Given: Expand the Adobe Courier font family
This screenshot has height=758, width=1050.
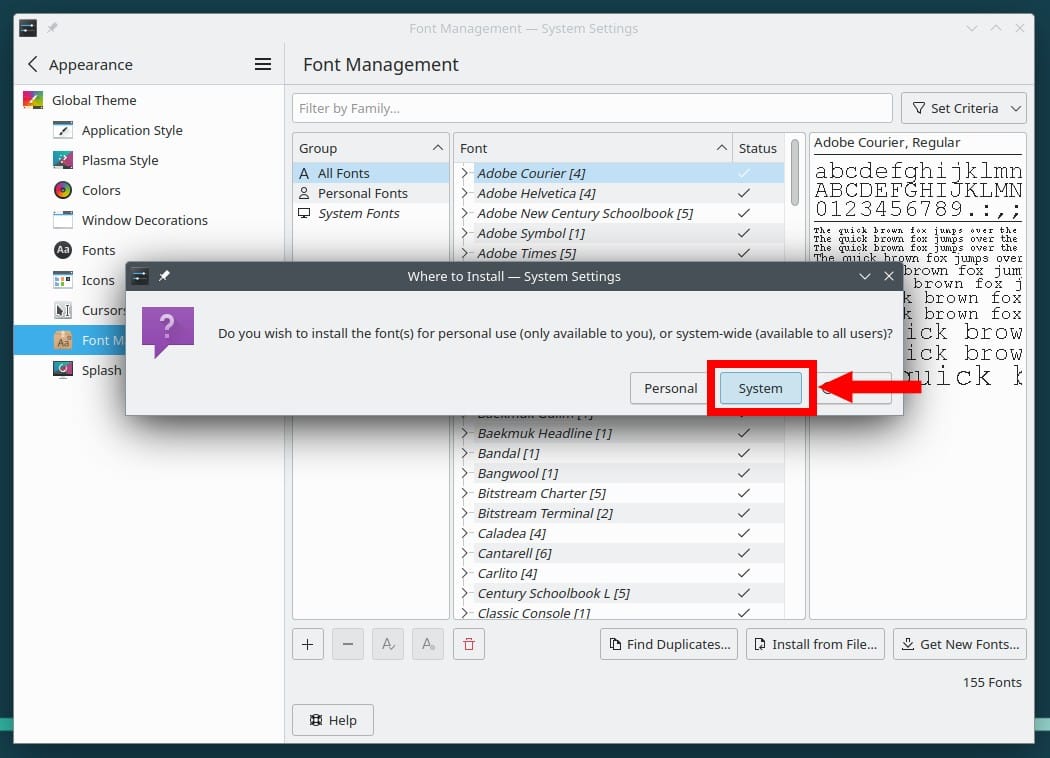Looking at the screenshot, I should click(x=465, y=173).
